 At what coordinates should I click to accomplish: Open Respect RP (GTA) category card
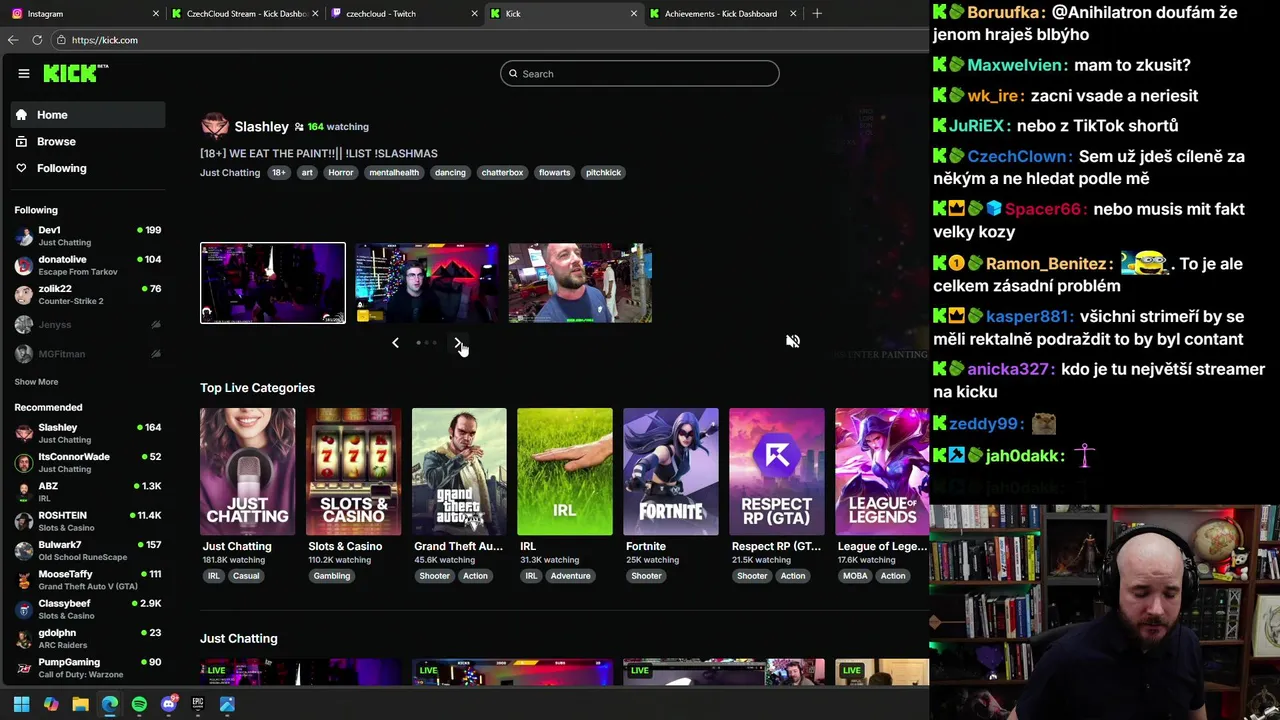point(776,471)
